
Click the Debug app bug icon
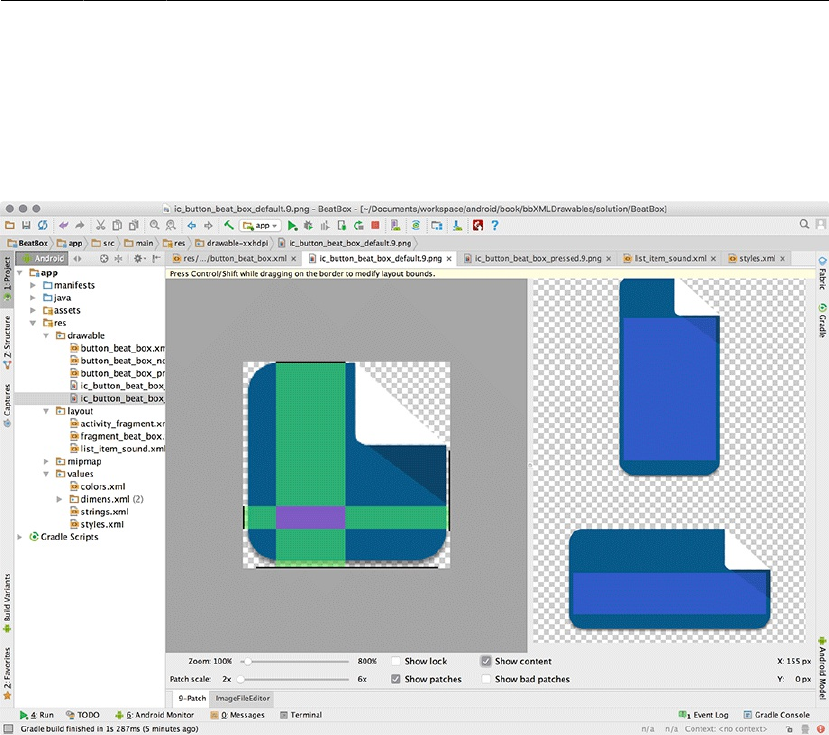[309, 226]
